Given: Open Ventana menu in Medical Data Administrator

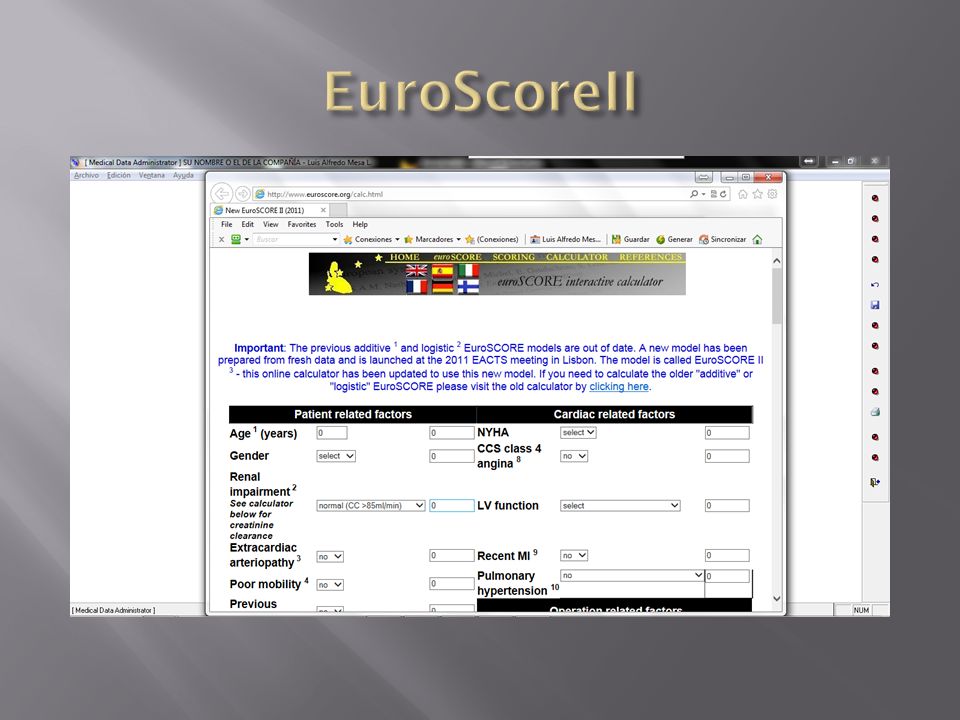Looking at the screenshot, I should click(152, 175).
